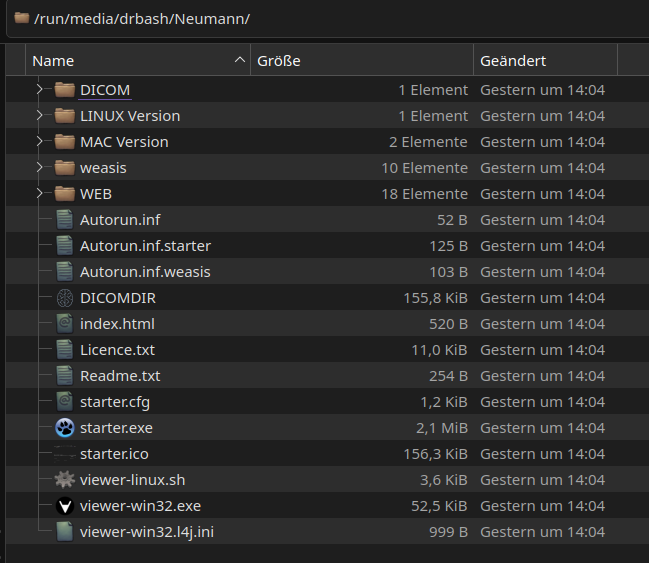Select the Readme.txt file name
Screen dimensions: 649x563
click(x=120, y=376)
